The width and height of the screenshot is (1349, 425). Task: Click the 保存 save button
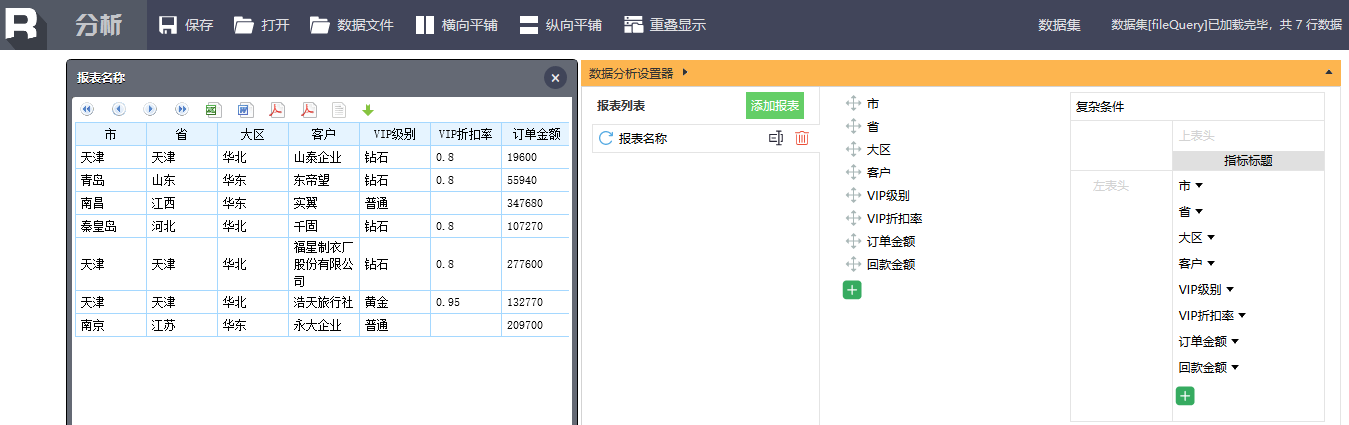[x=186, y=25]
